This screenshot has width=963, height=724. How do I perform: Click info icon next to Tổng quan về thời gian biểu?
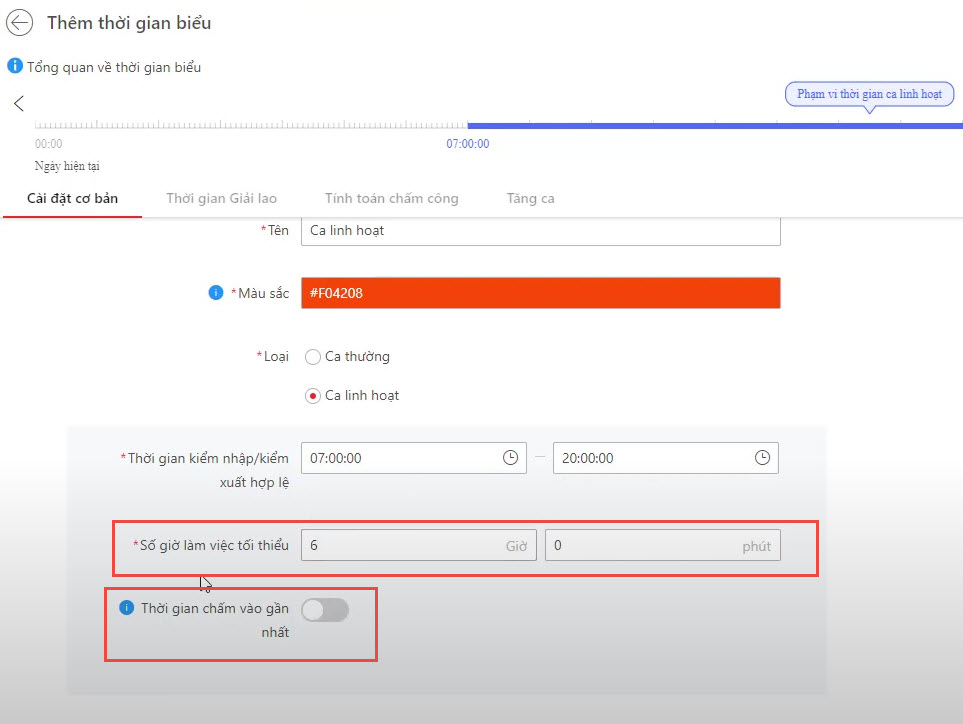point(15,66)
